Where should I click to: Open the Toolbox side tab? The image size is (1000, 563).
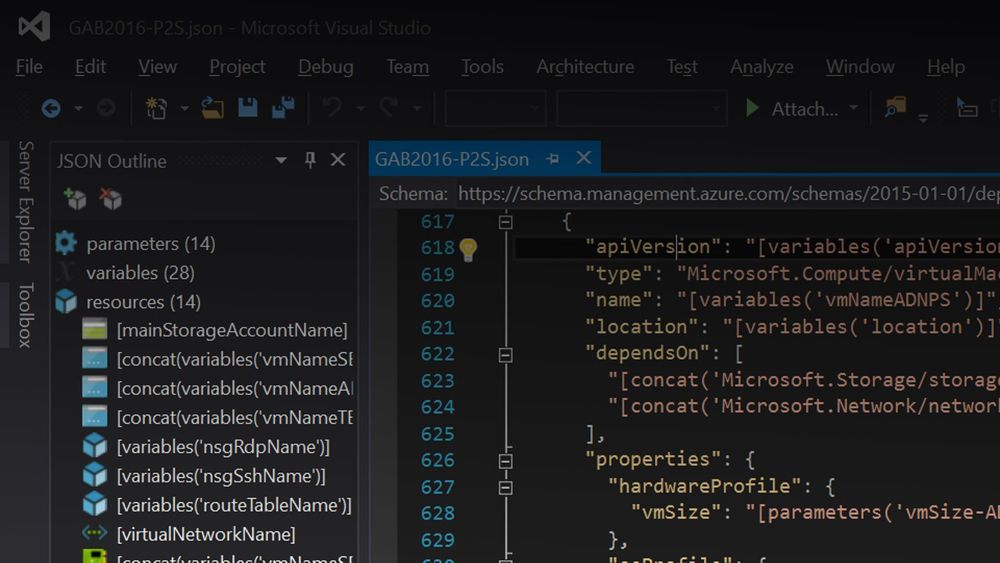point(26,315)
